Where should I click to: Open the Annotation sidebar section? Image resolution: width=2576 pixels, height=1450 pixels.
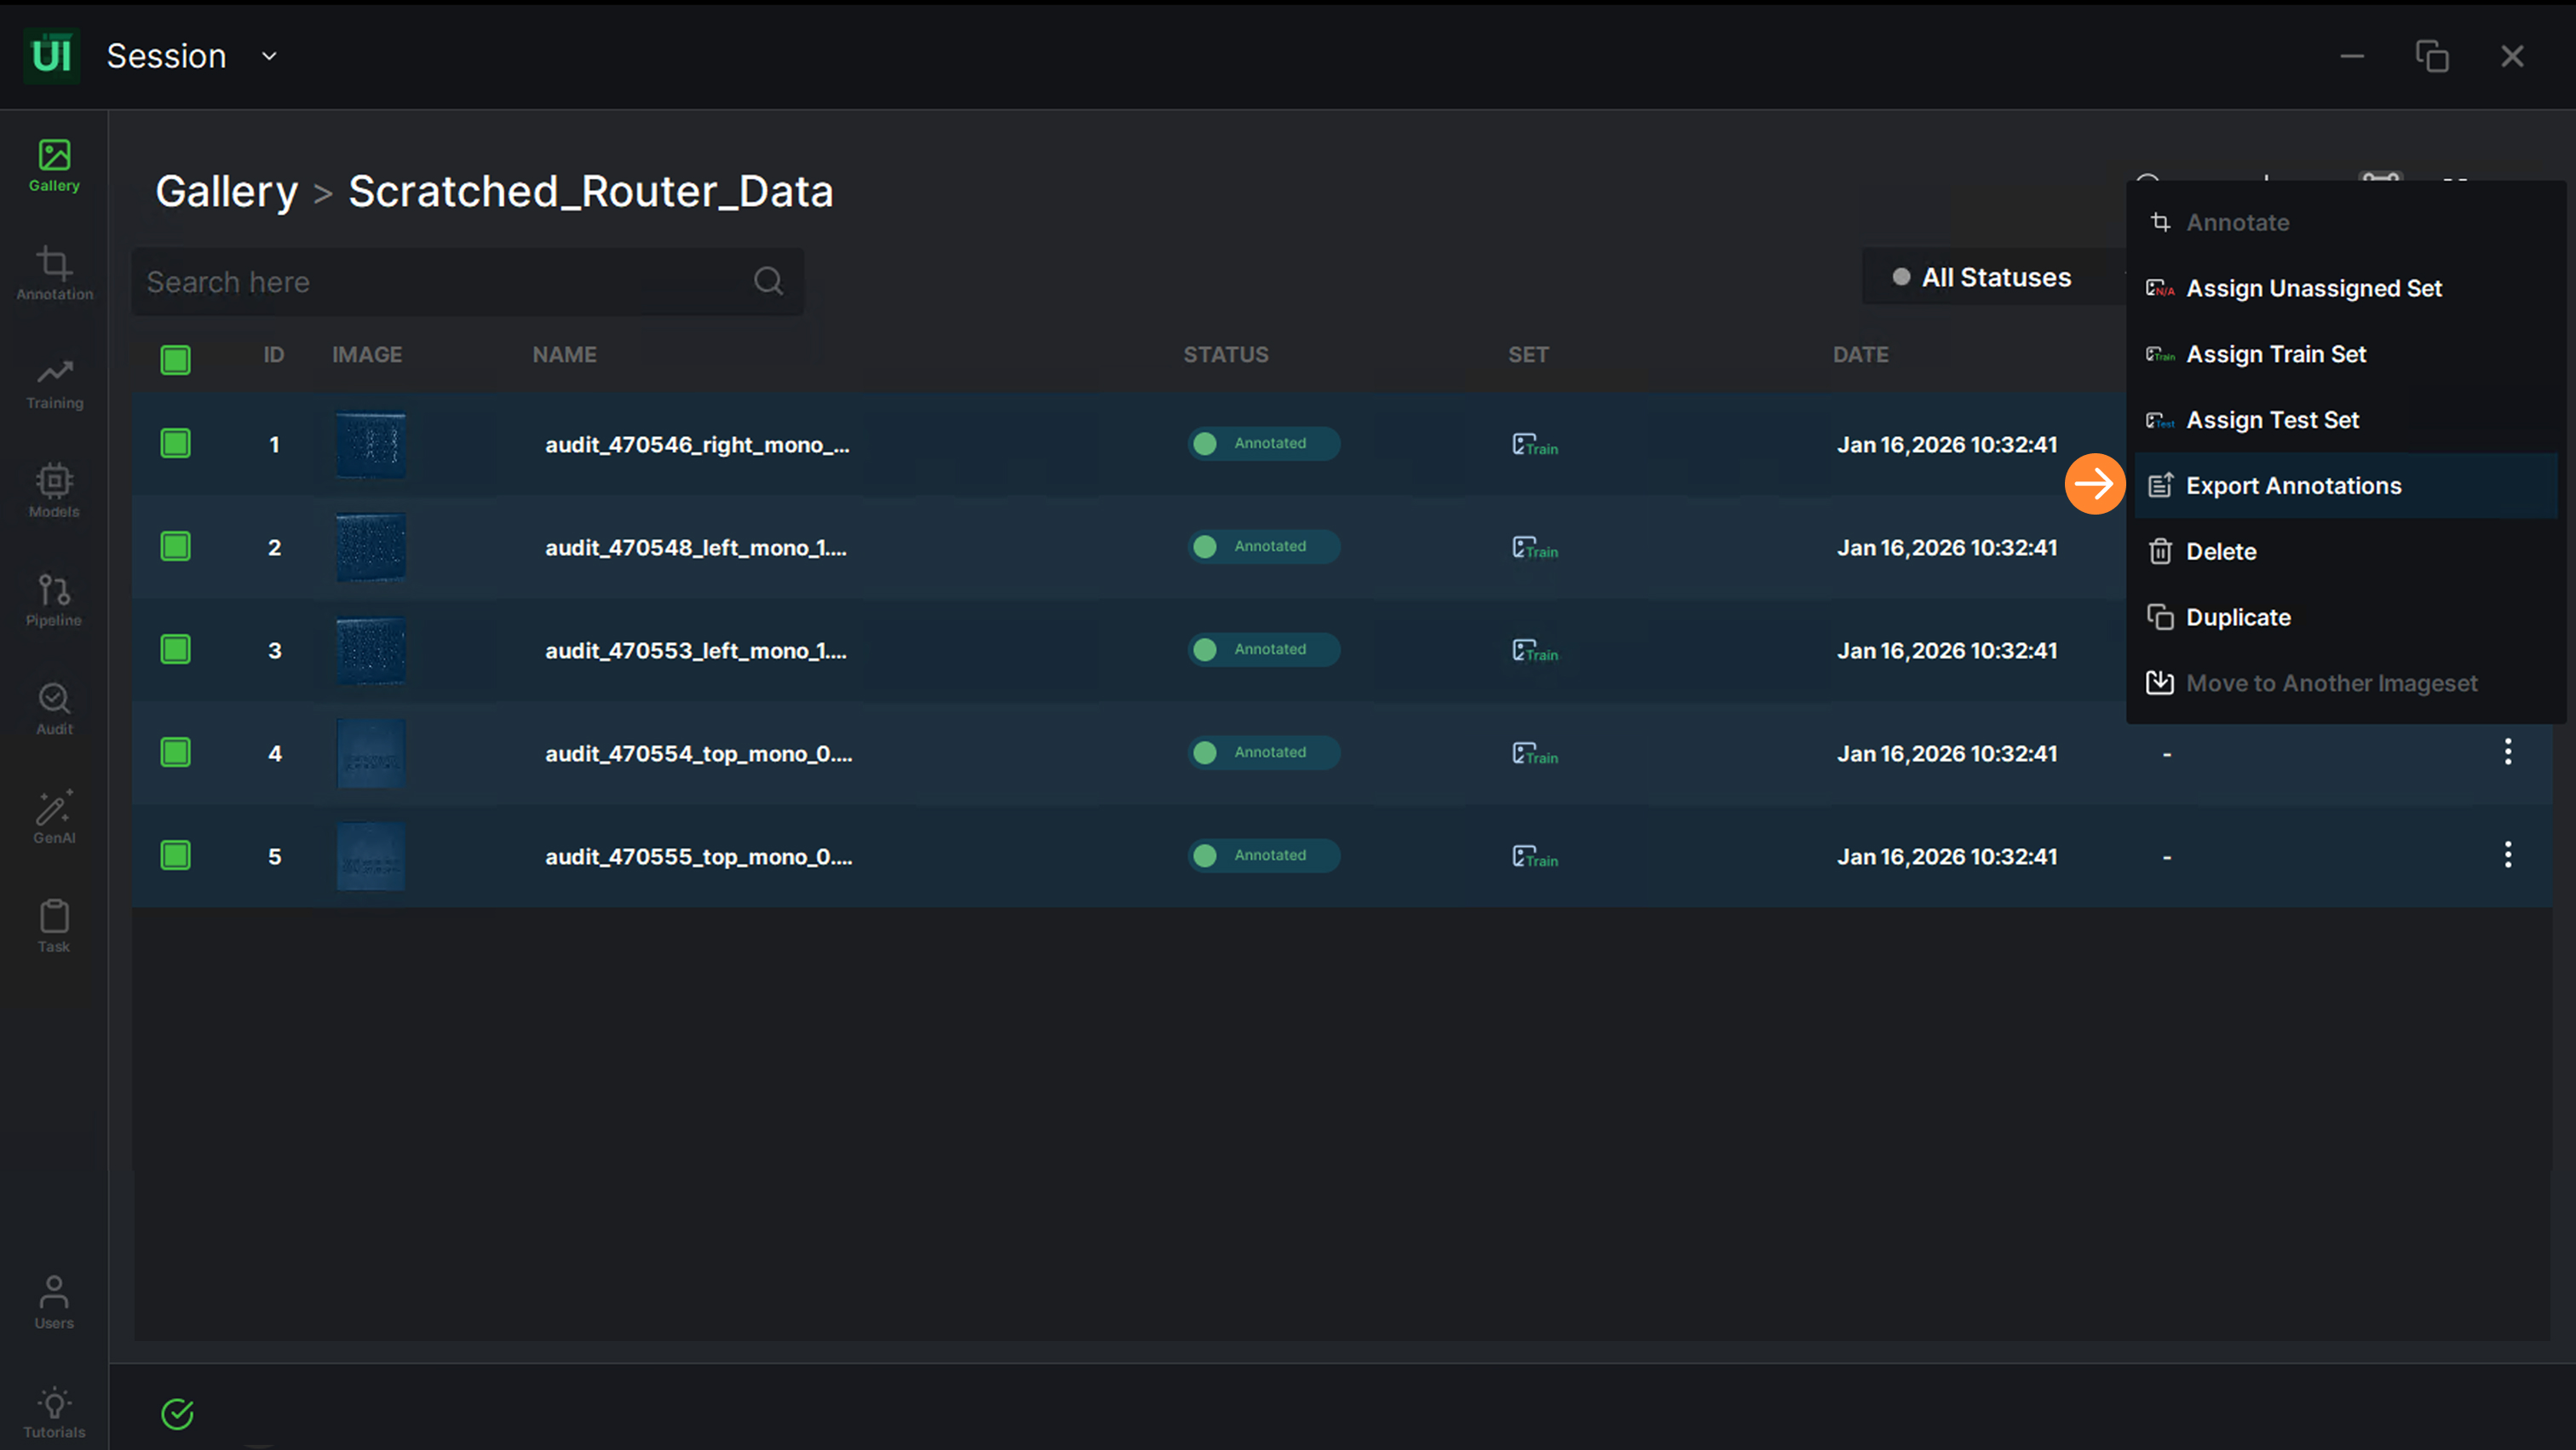(54, 274)
